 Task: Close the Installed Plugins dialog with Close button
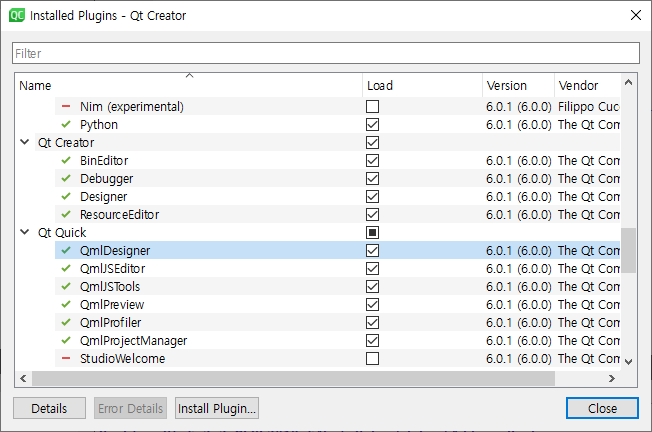click(x=602, y=408)
